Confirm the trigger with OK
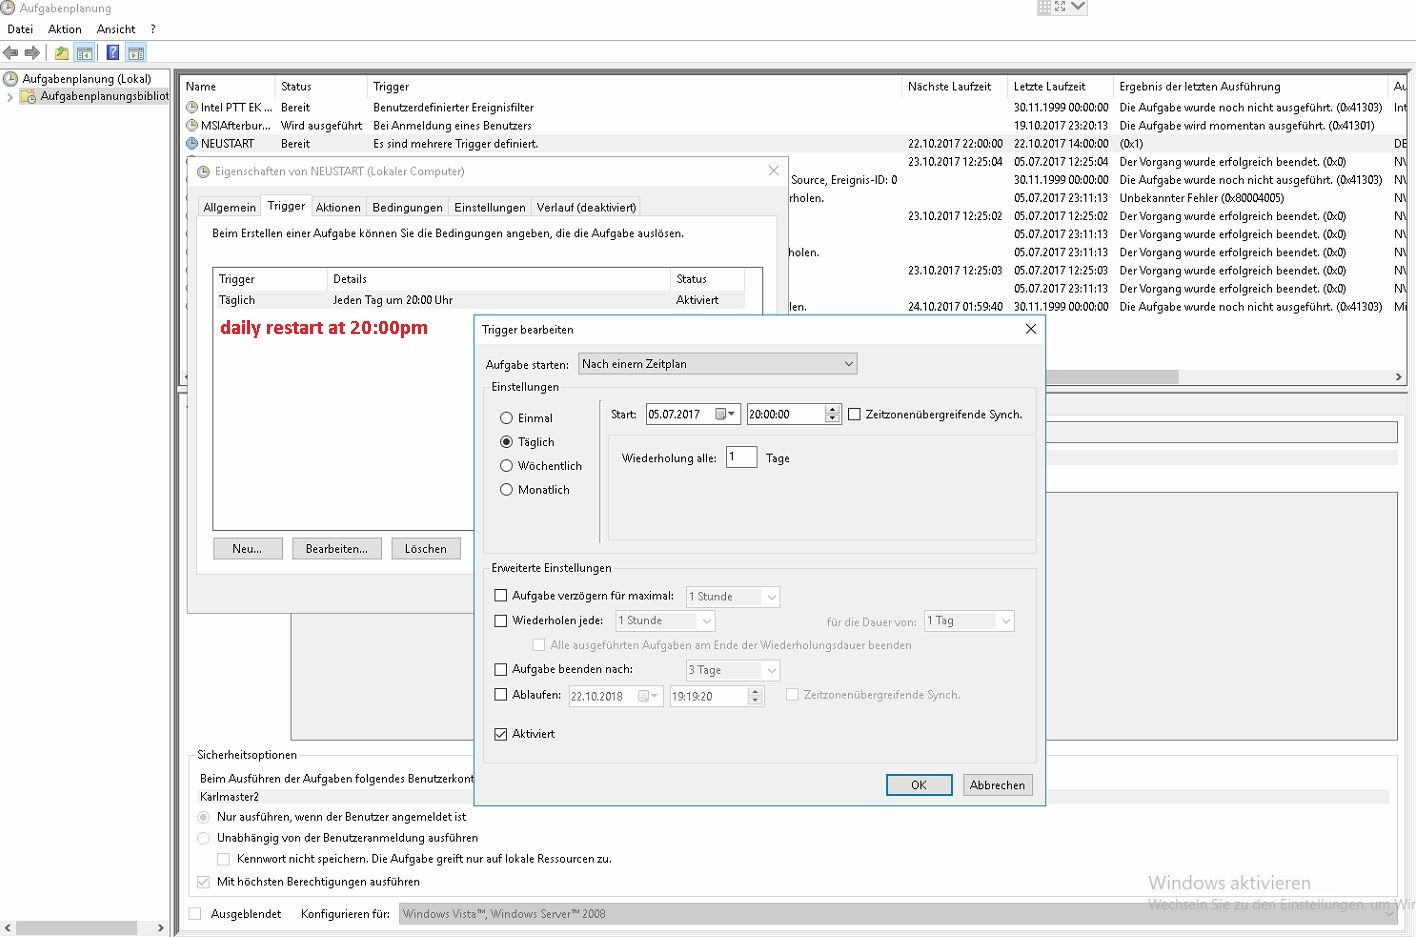 pos(919,785)
